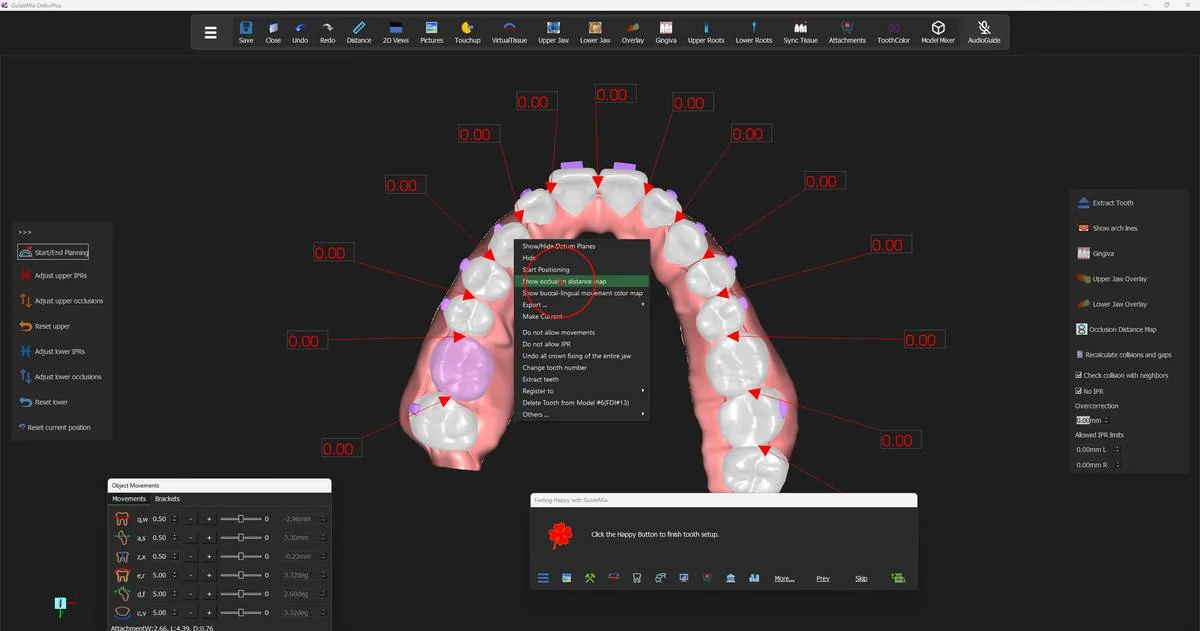The width and height of the screenshot is (1200, 631).
Task: Select the Distance measuring tool
Action: 359,32
